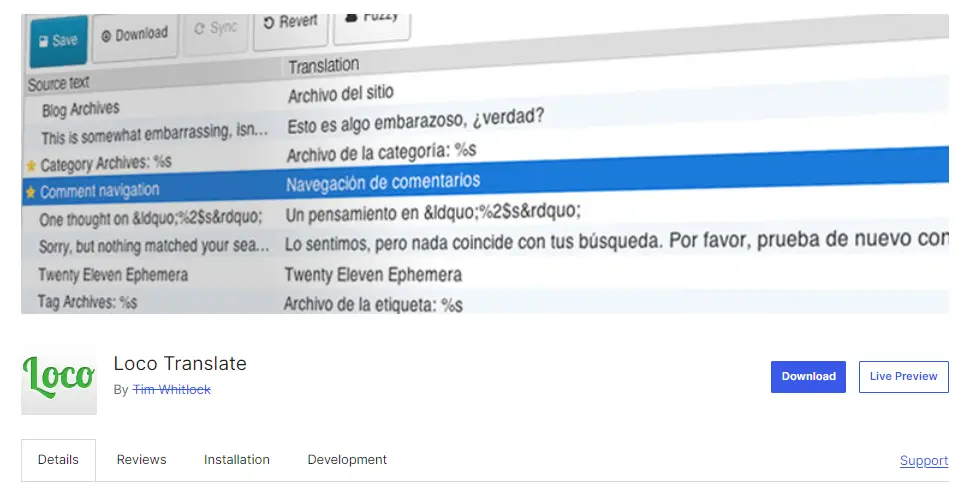Select 'Sorry, but nothing matched' source row
The height and width of the screenshot is (501, 971).
tap(154, 246)
